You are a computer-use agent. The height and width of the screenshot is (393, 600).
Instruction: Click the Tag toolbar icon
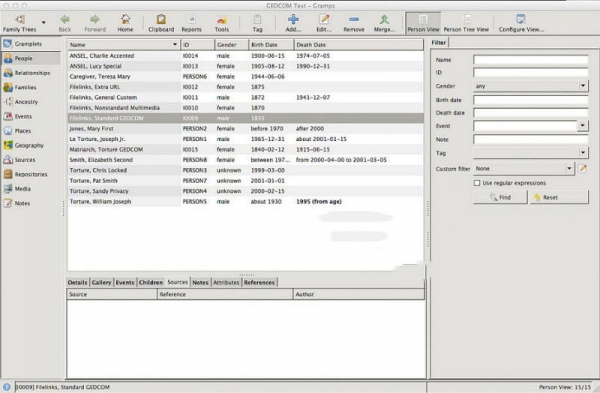(258, 23)
